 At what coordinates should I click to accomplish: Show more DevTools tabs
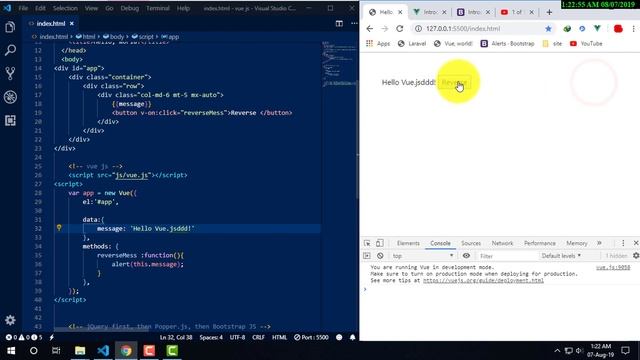click(599, 243)
